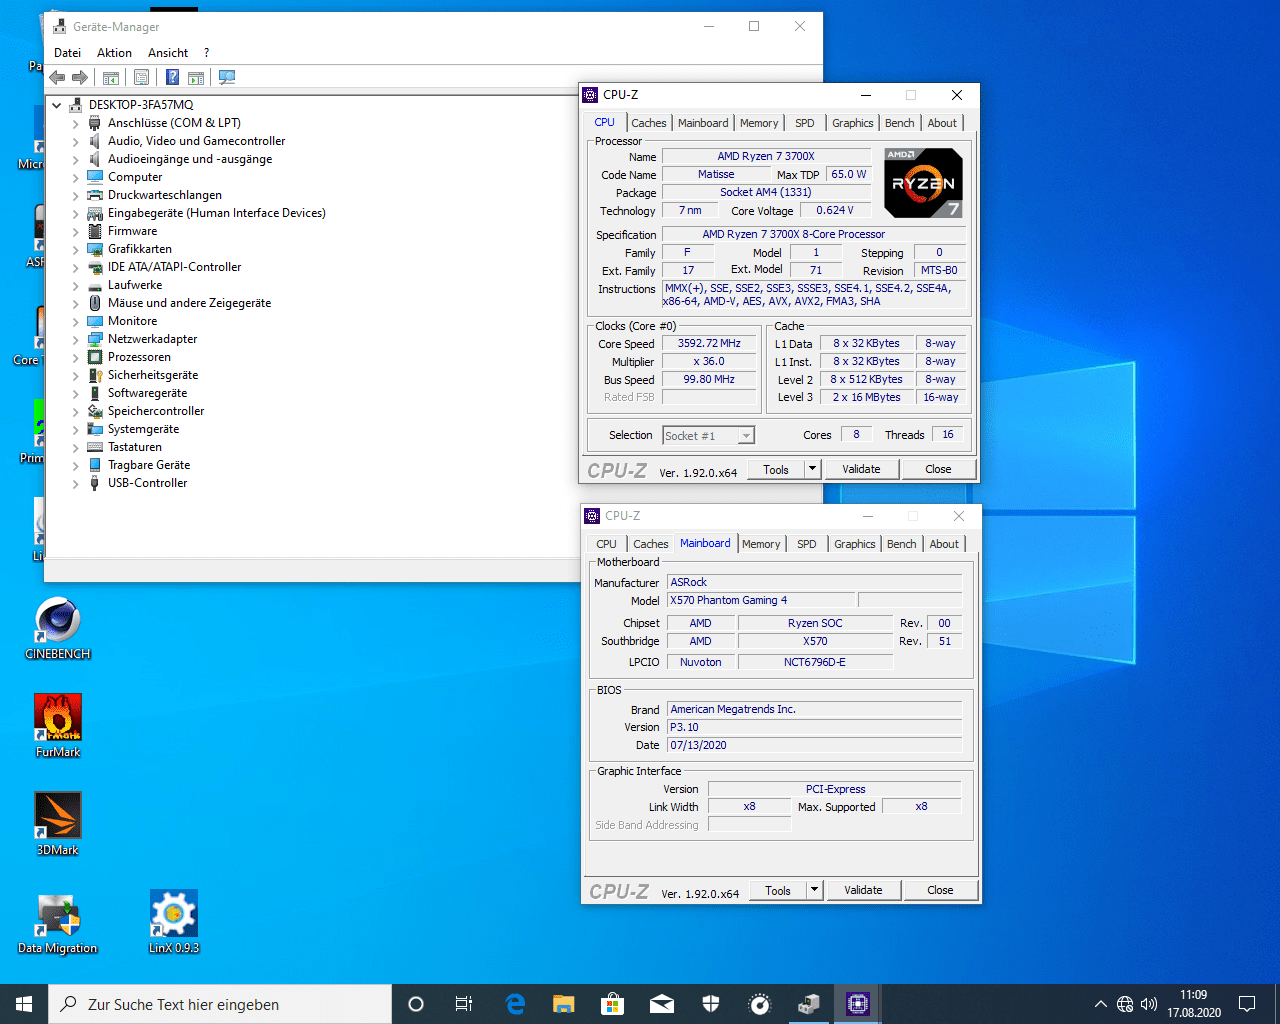The image size is (1280, 1024).
Task: Open the Mail app from the taskbar
Action: (662, 1004)
